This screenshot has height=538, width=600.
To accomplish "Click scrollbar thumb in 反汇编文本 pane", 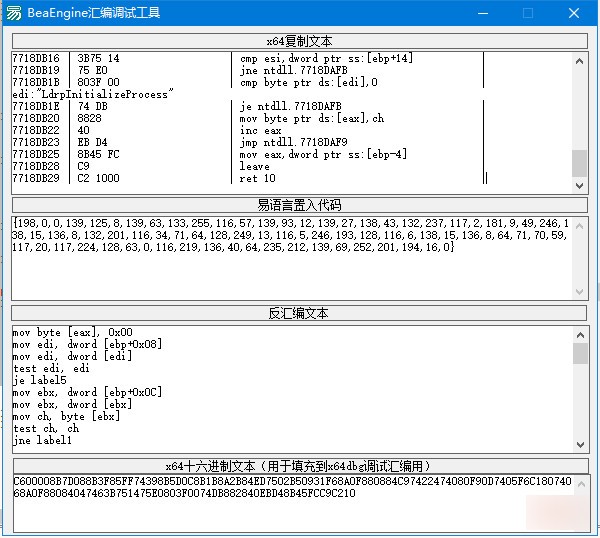I will pyautogui.click(x=580, y=353).
